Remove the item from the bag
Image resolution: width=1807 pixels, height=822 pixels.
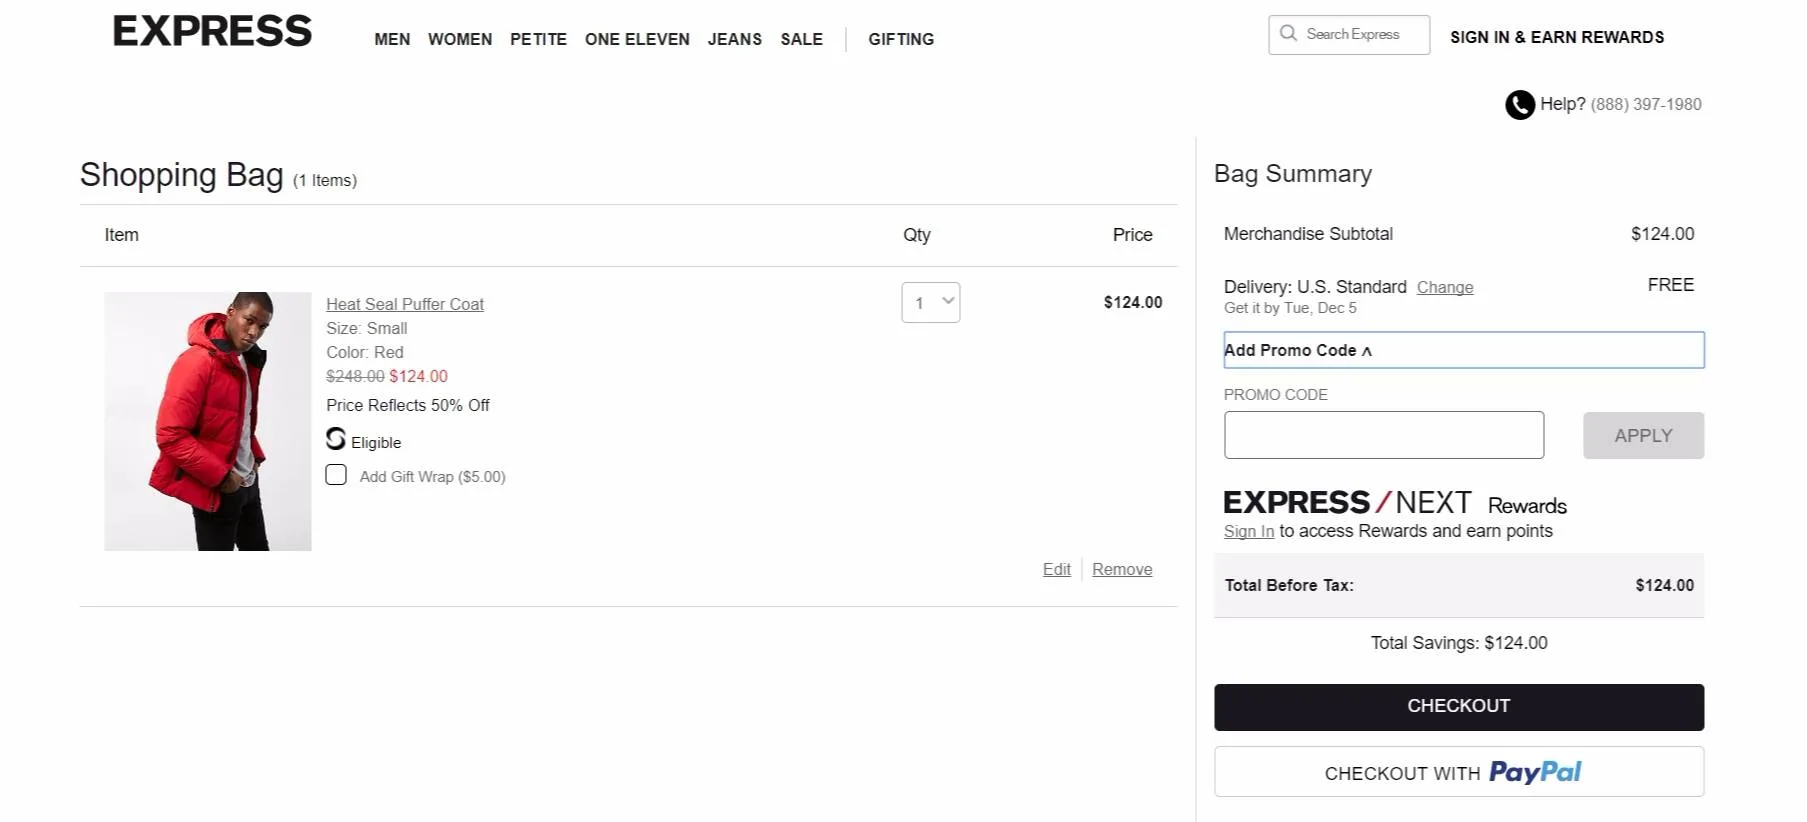[1121, 569]
